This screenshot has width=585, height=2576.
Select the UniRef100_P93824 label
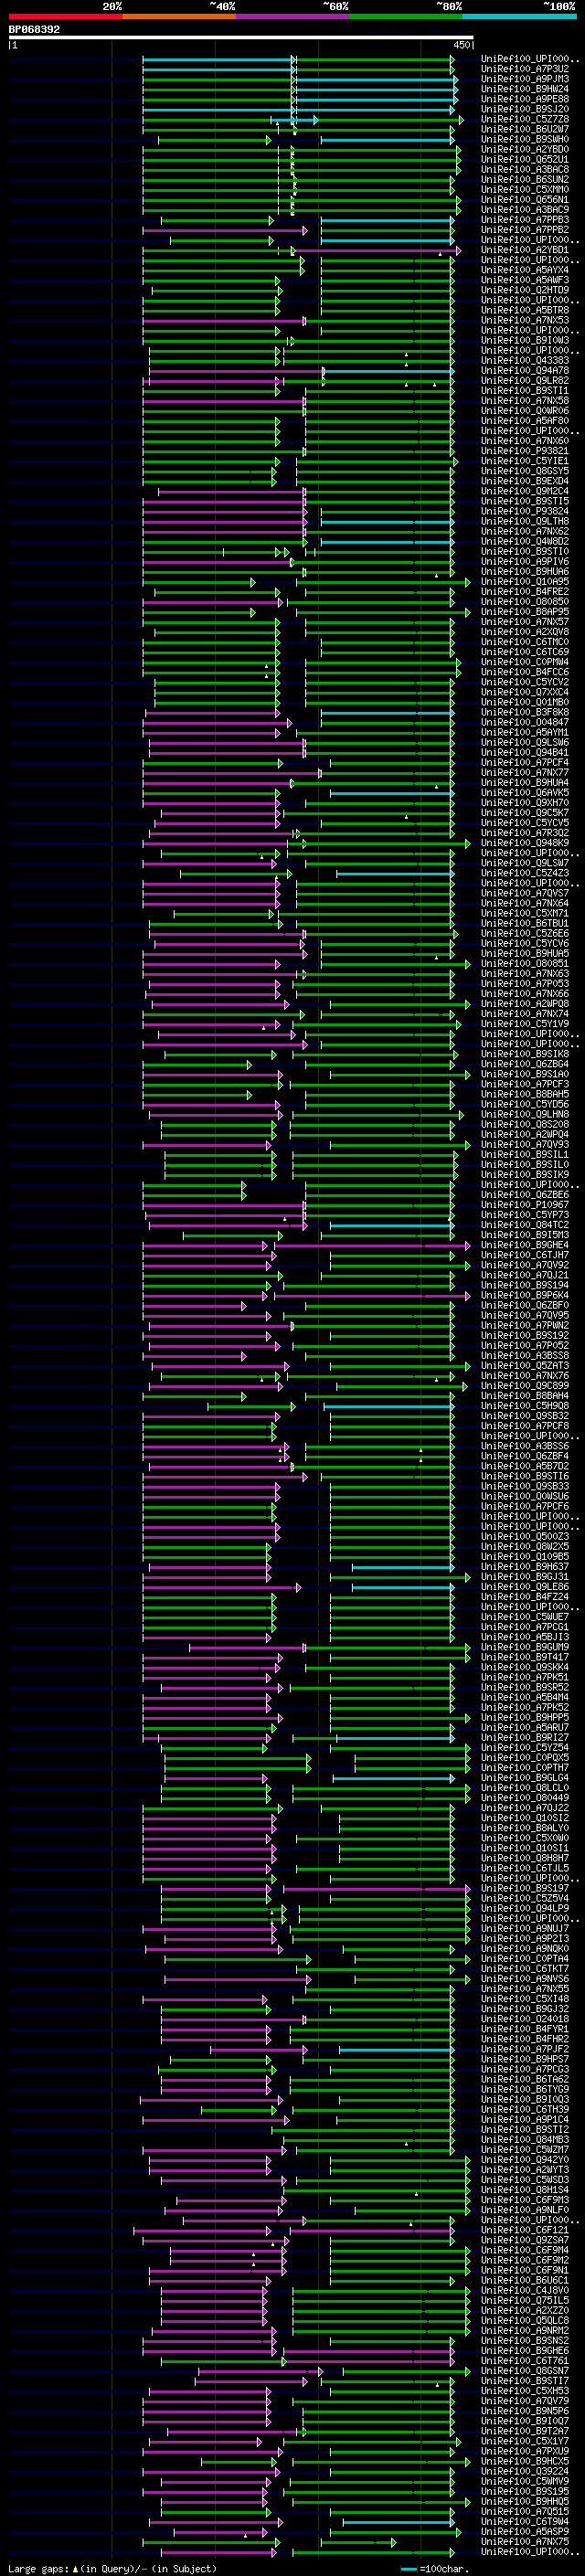click(525, 511)
